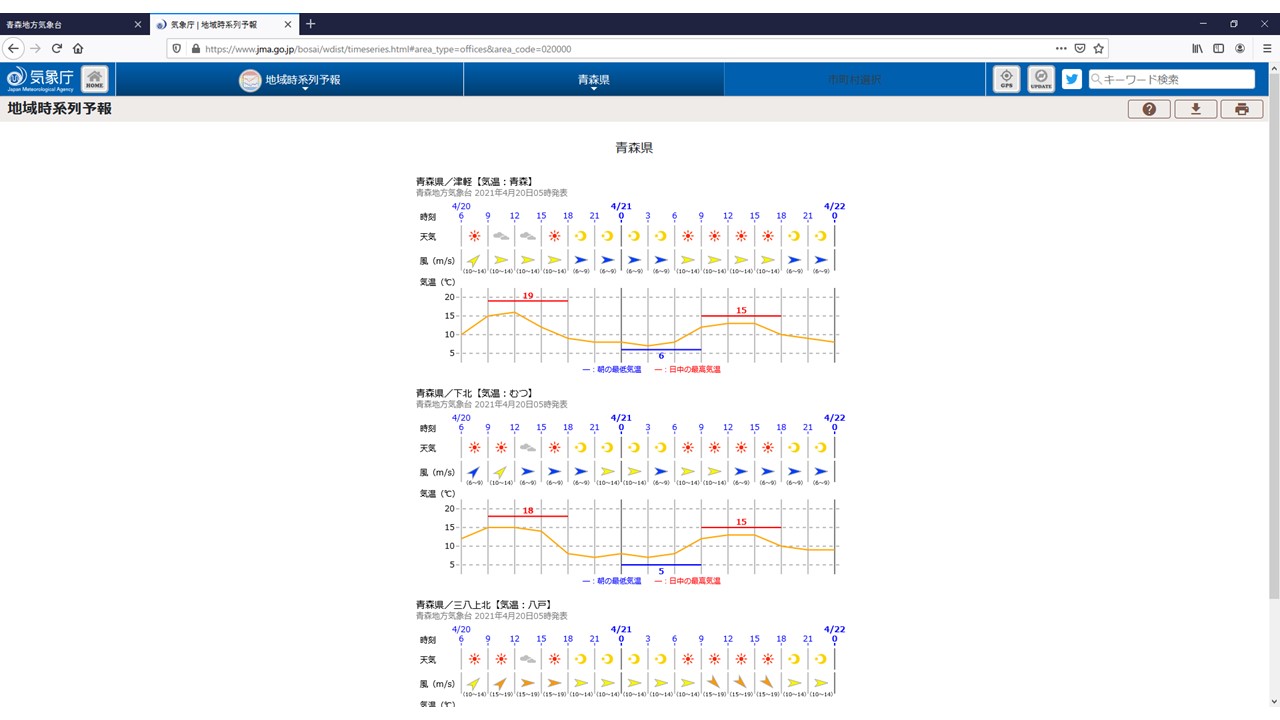Open the Firefox hamburger menu

(1267, 48)
